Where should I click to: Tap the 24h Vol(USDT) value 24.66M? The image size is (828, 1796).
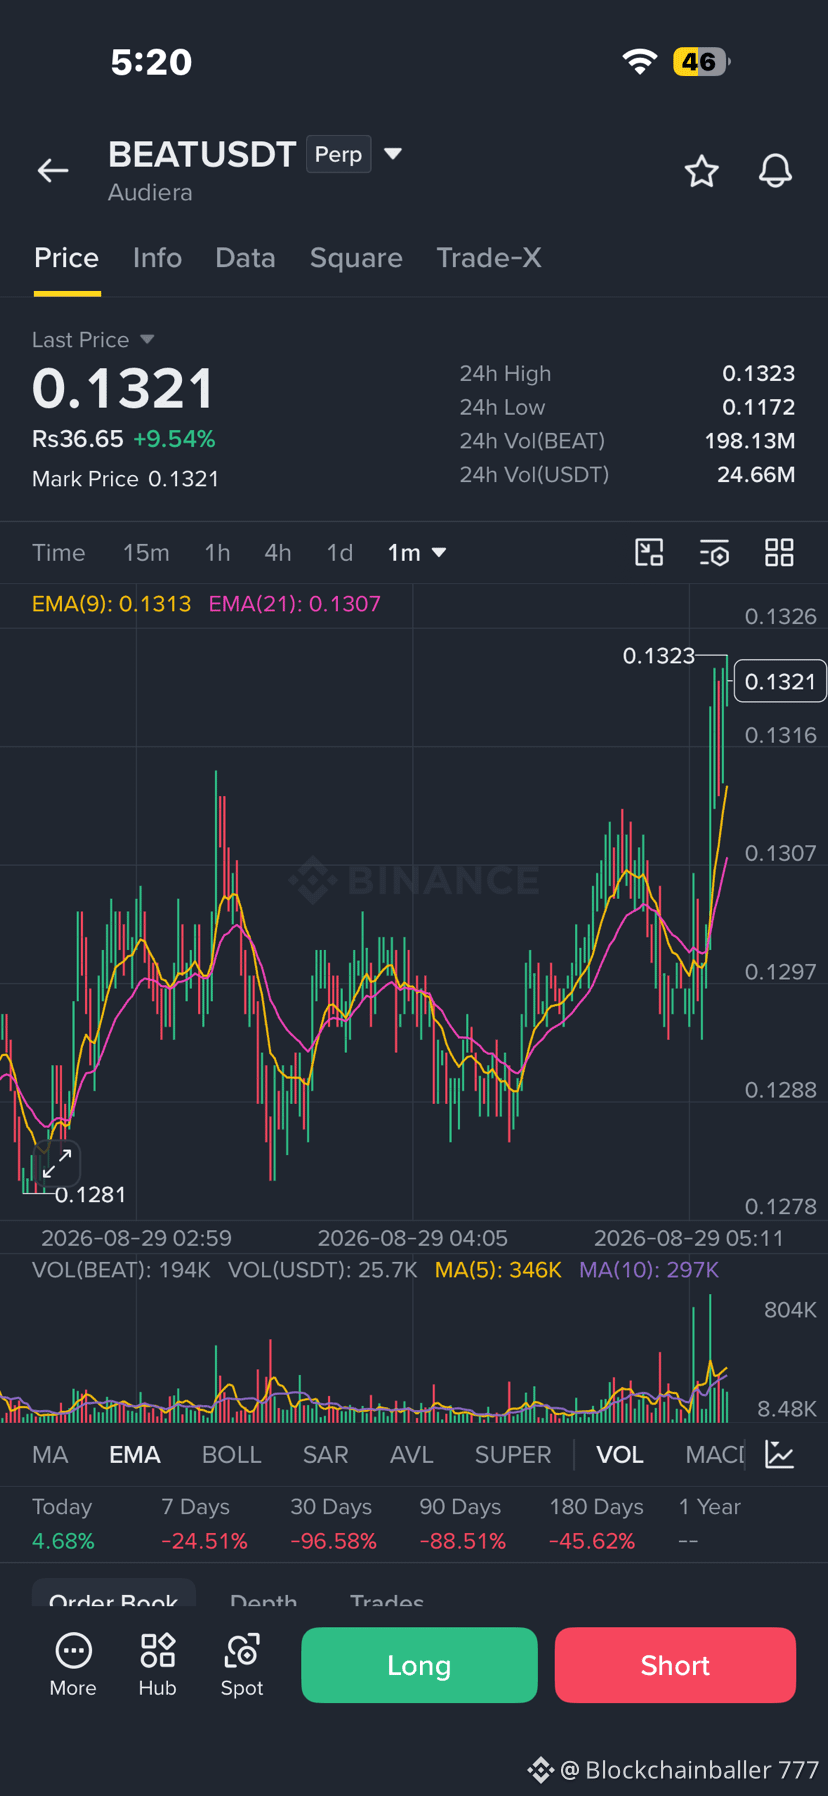(x=756, y=475)
